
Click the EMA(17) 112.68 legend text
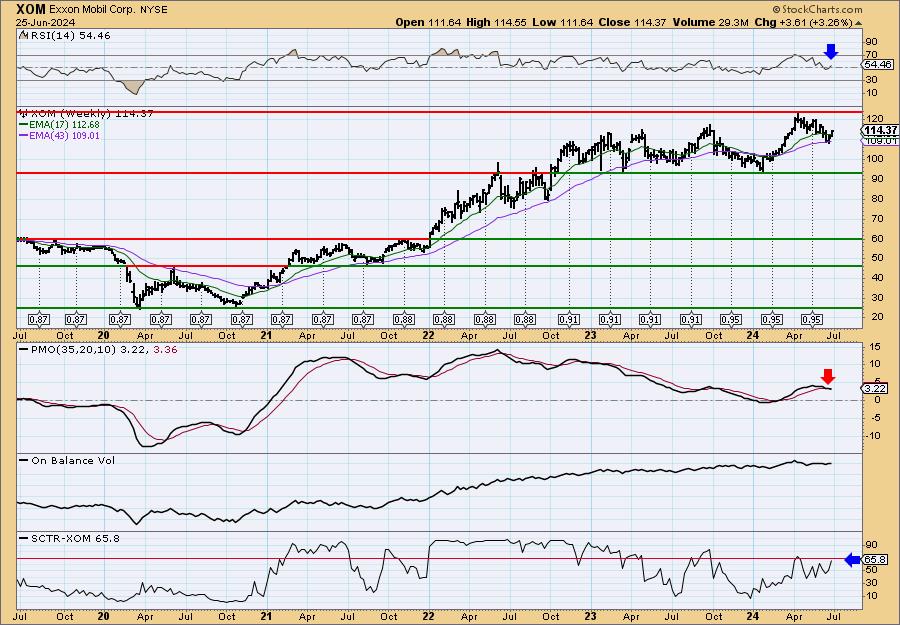(64, 125)
